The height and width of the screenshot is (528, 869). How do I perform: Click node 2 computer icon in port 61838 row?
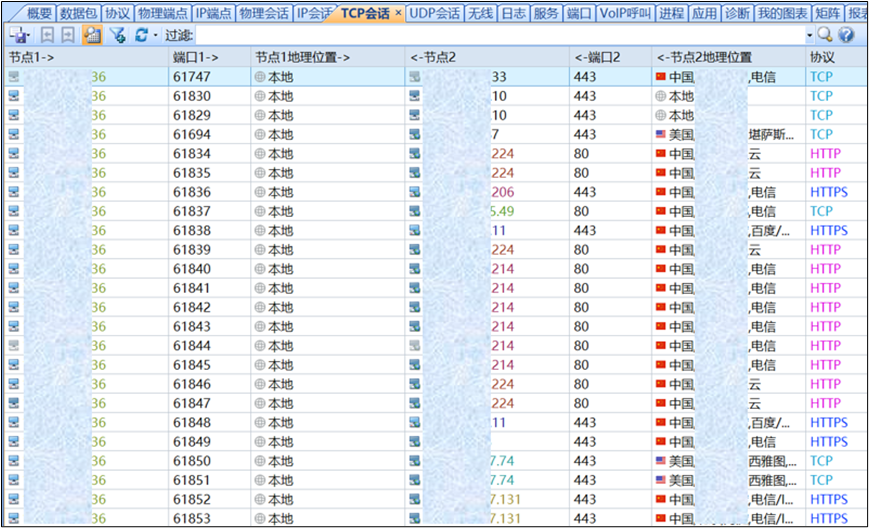(415, 230)
